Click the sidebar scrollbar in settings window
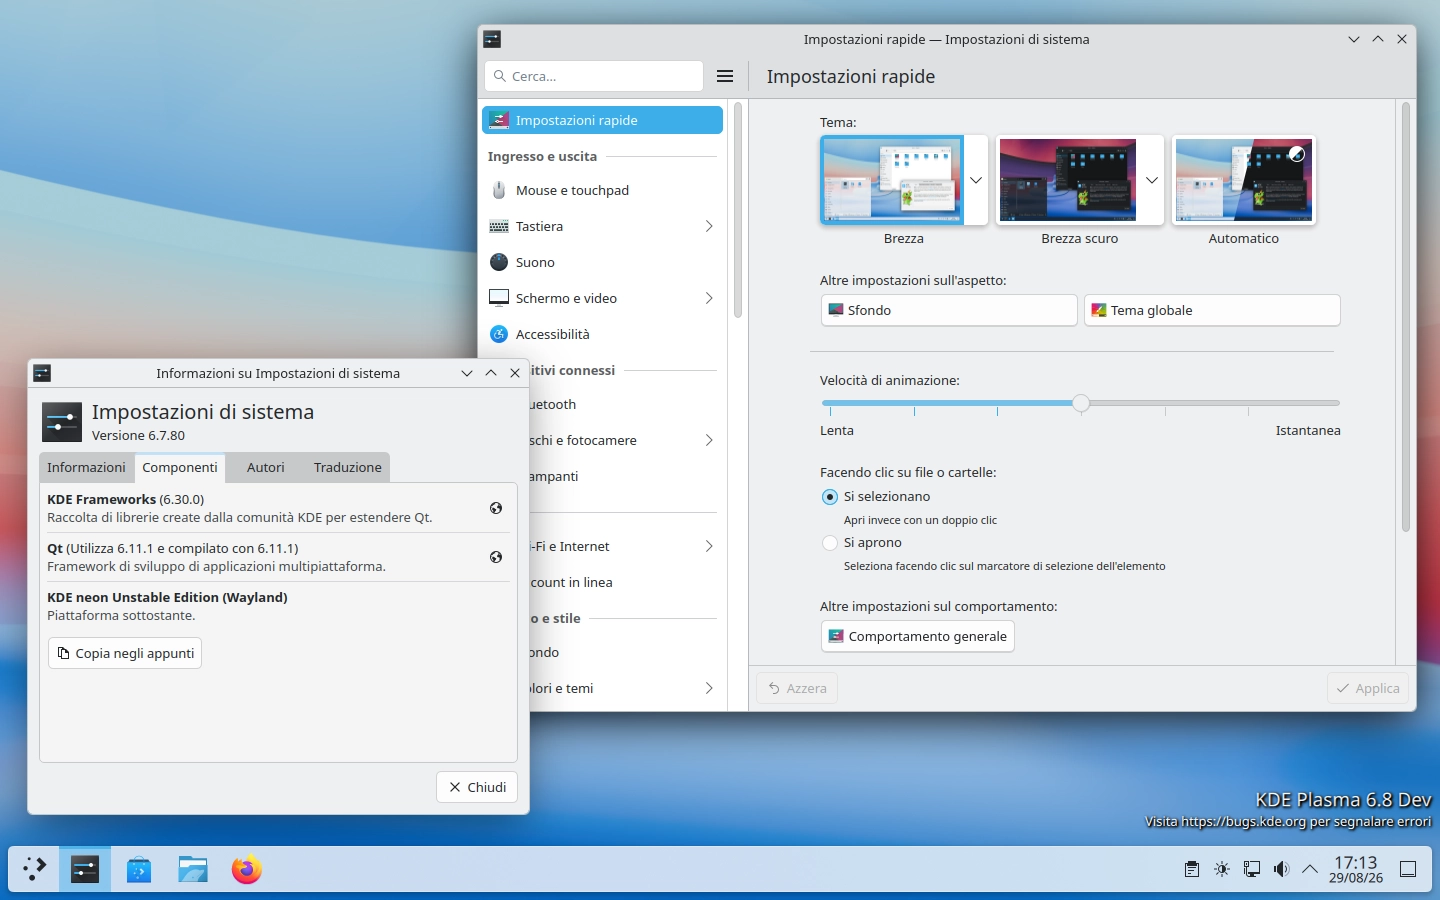 point(738,210)
